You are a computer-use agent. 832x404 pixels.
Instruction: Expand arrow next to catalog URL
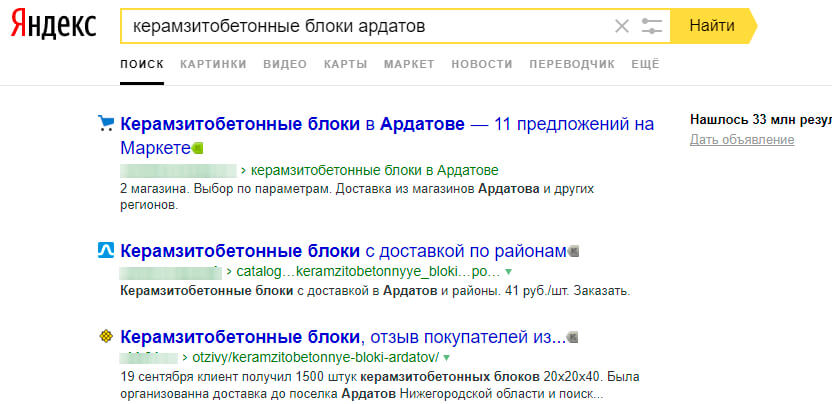click(508, 272)
